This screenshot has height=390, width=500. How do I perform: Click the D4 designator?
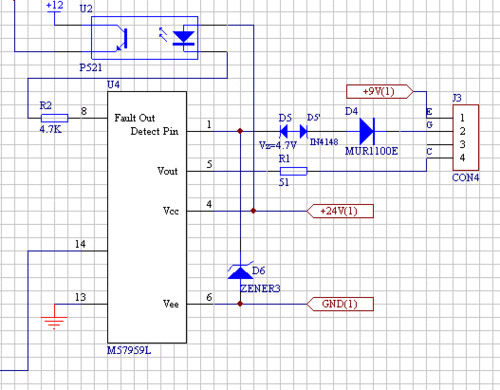351,111
